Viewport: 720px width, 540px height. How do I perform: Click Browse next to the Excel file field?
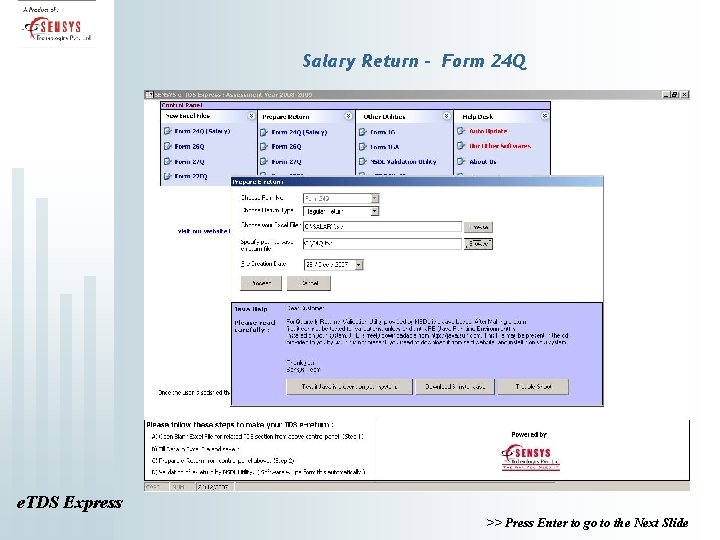tap(478, 227)
